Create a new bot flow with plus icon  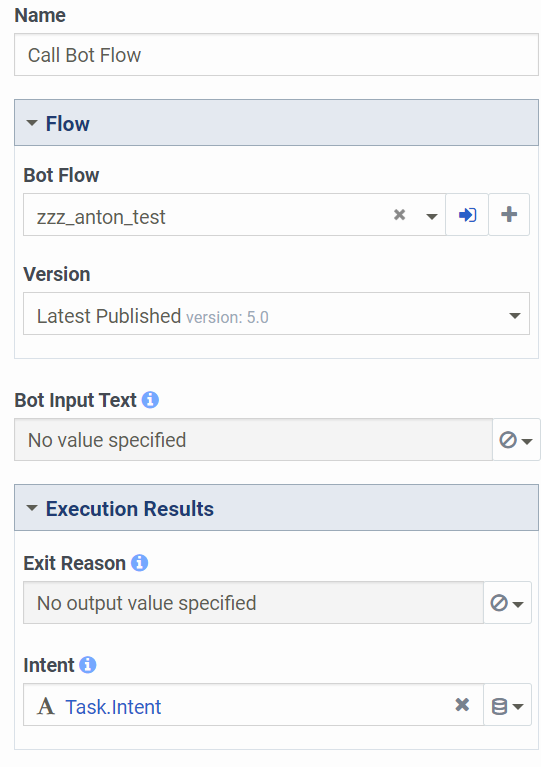(509, 215)
